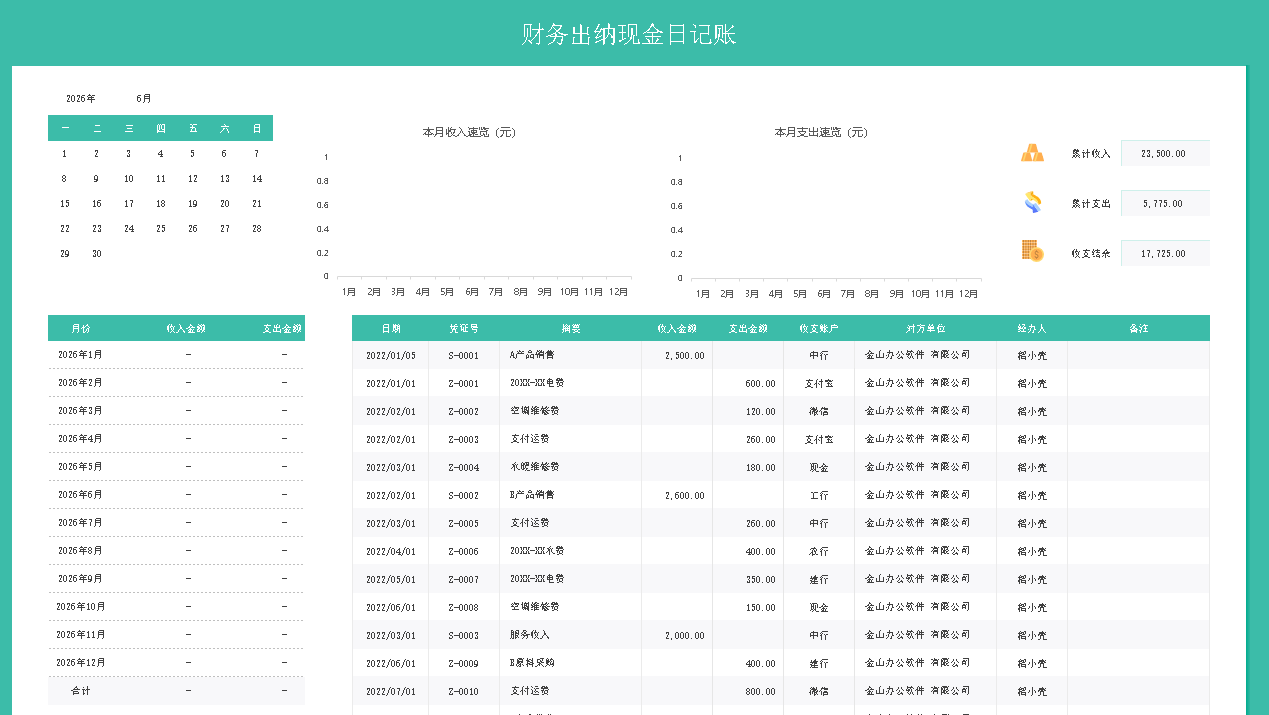Select the 2026年6月 row in monthly summary
Screen dimensions: 1269x715
click(x=80, y=495)
